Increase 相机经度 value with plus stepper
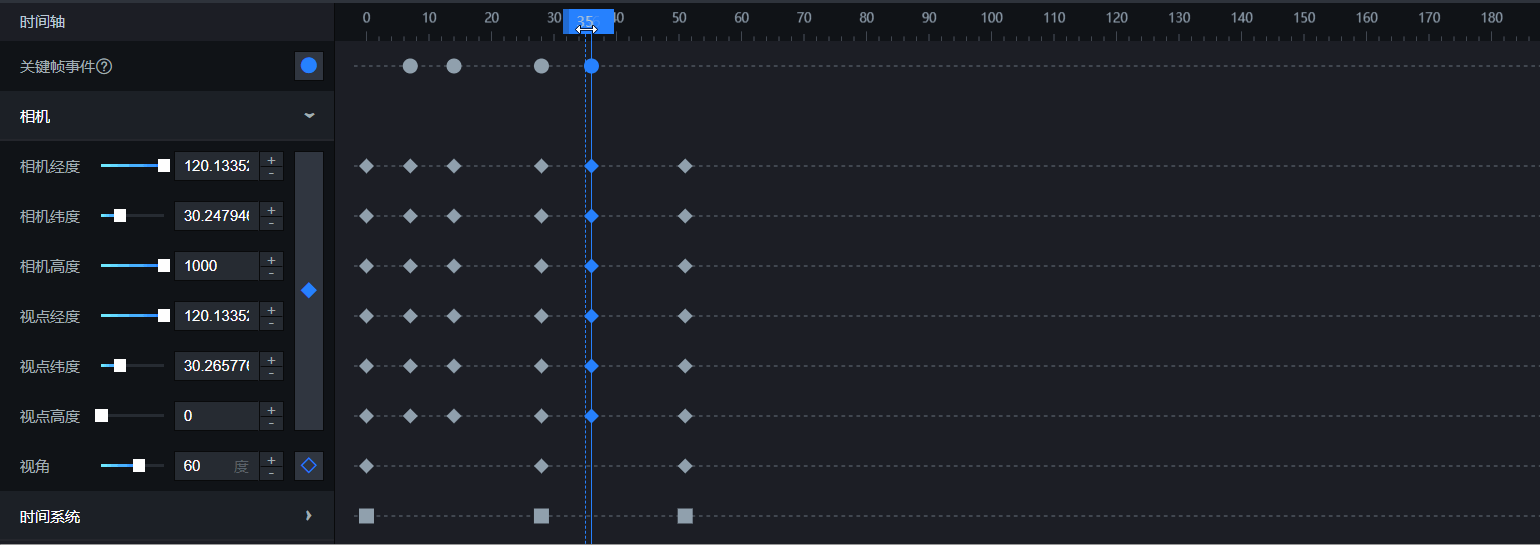1540x545 pixels. [x=271, y=160]
